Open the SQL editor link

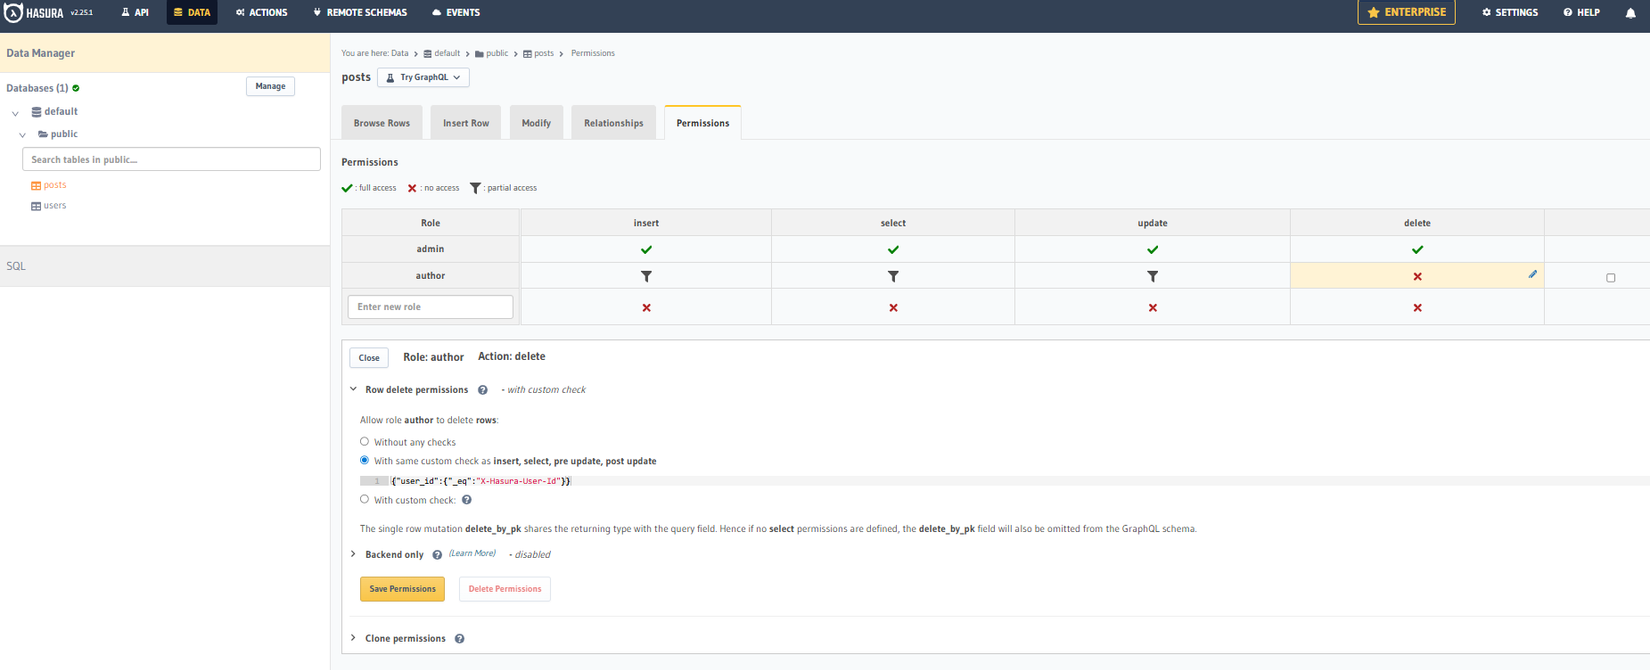tap(16, 266)
